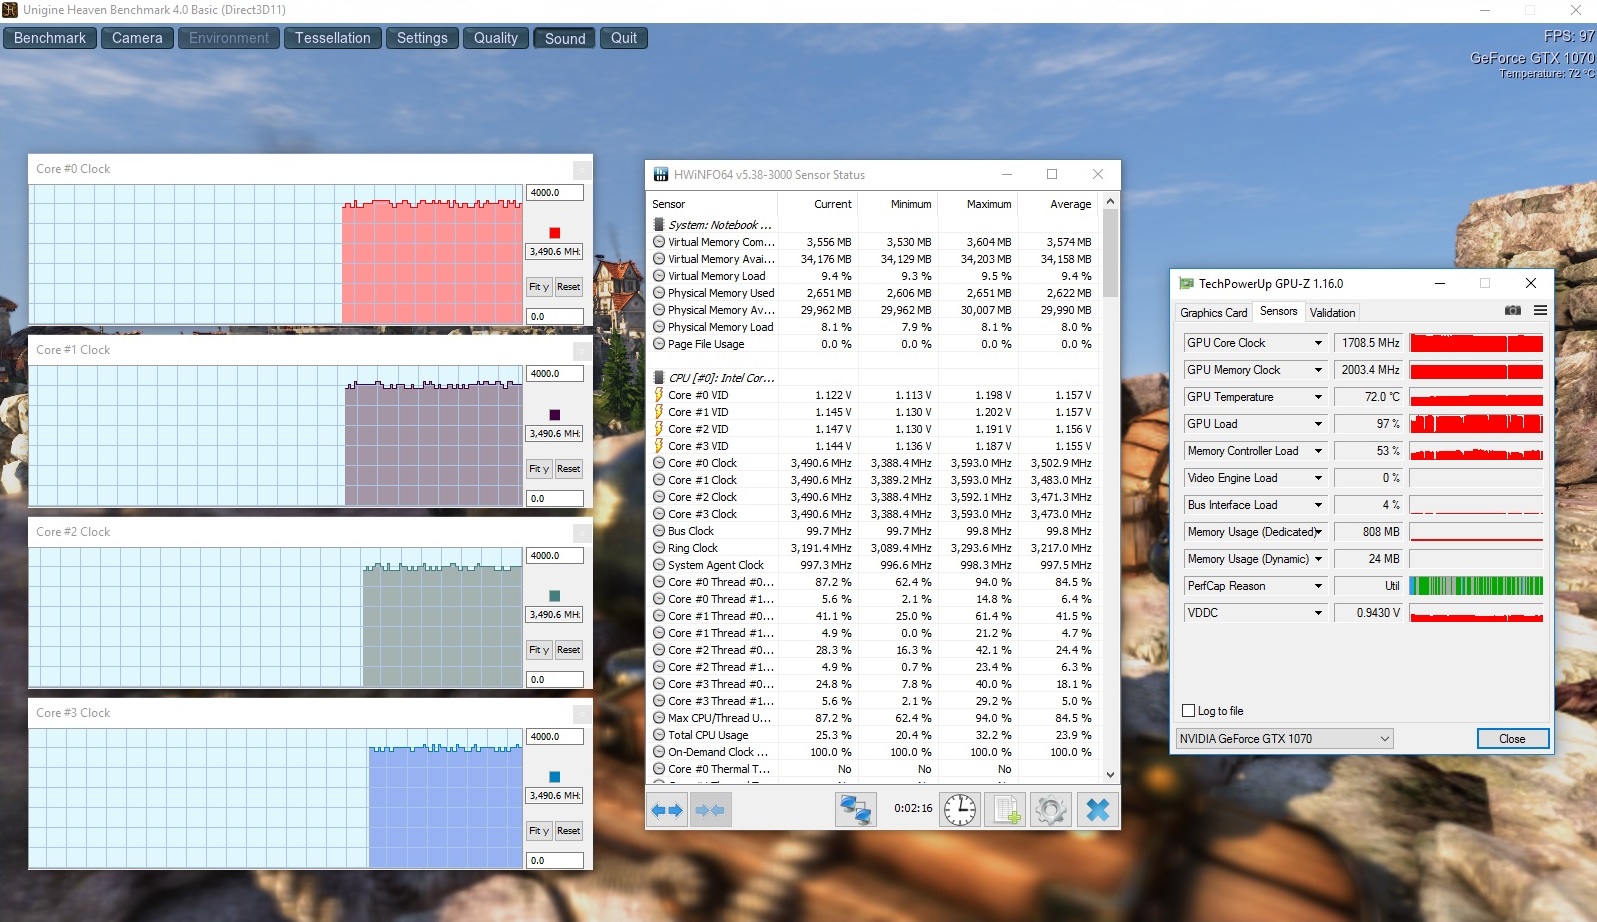Viewport: 1597px width, 922px height.
Task: Click the sensor icon beside Total CPU Usage
Action: point(659,735)
